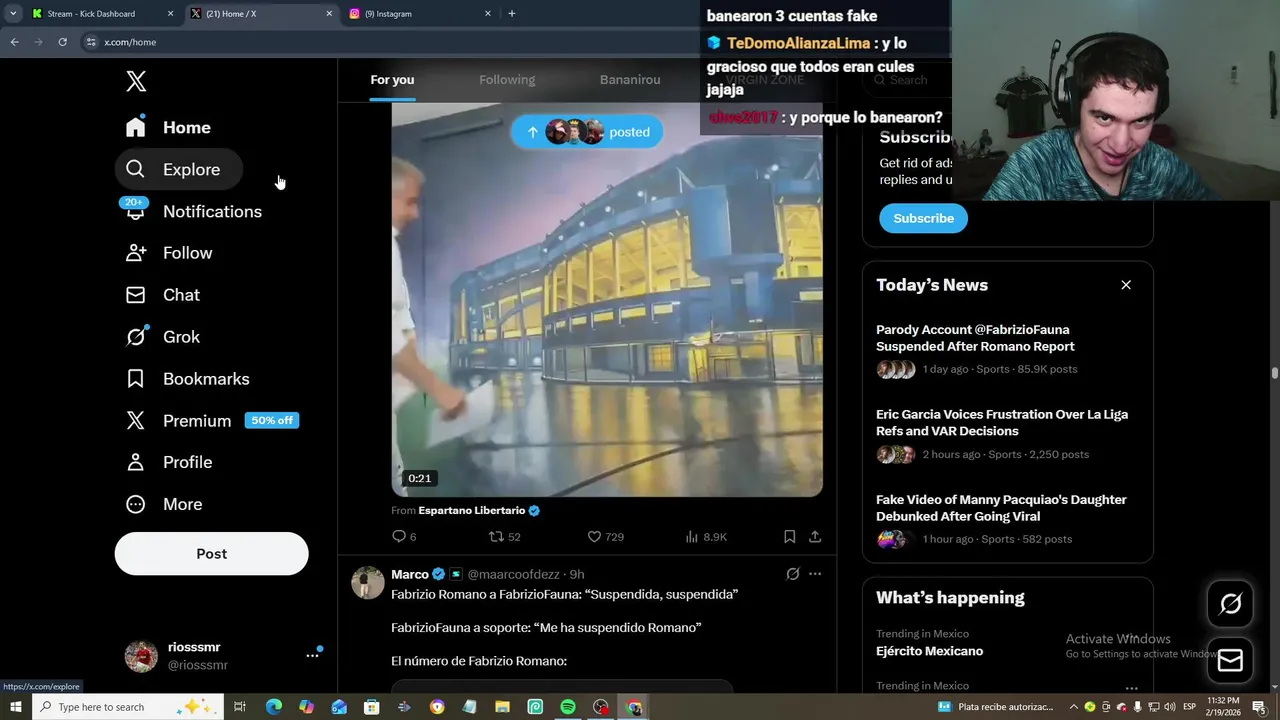The height and width of the screenshot is (720, 1280).
Task: Open the Windows notification center
Action: [1260, 707]
